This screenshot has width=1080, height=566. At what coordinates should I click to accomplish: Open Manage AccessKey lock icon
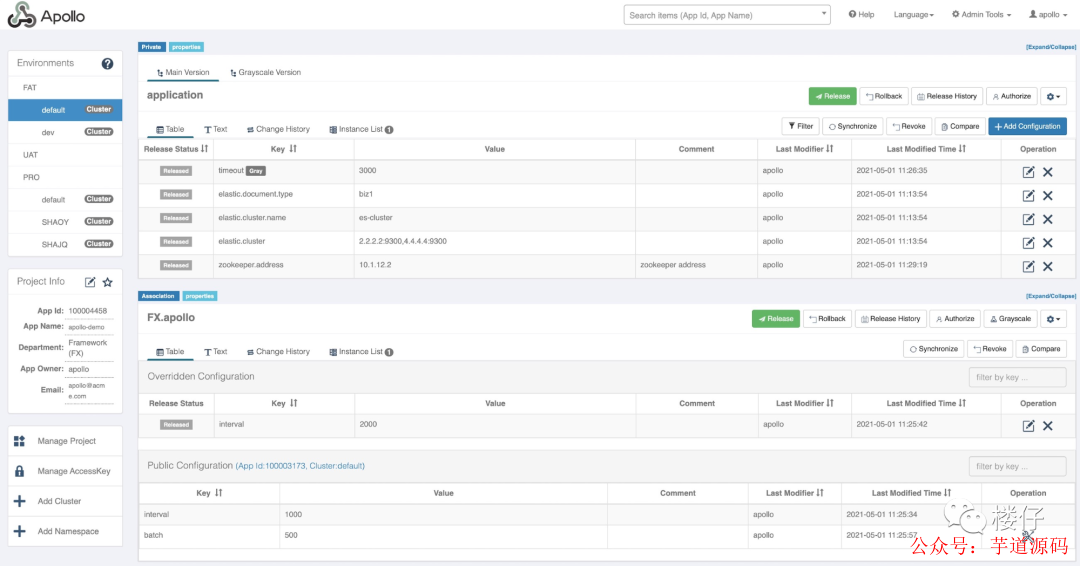19,471
